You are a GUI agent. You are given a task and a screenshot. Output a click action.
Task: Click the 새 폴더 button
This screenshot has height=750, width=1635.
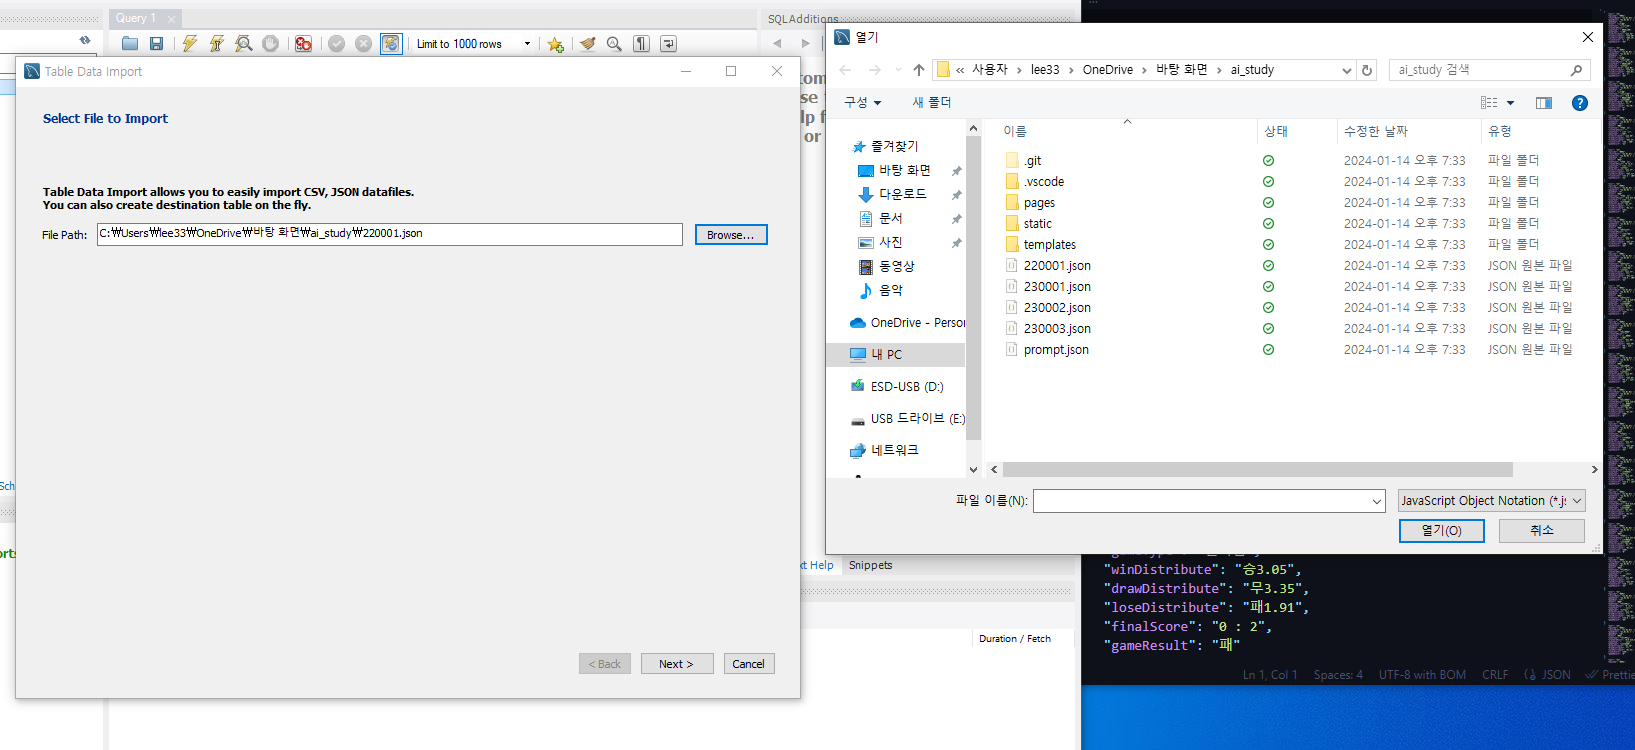click(931, 102)
